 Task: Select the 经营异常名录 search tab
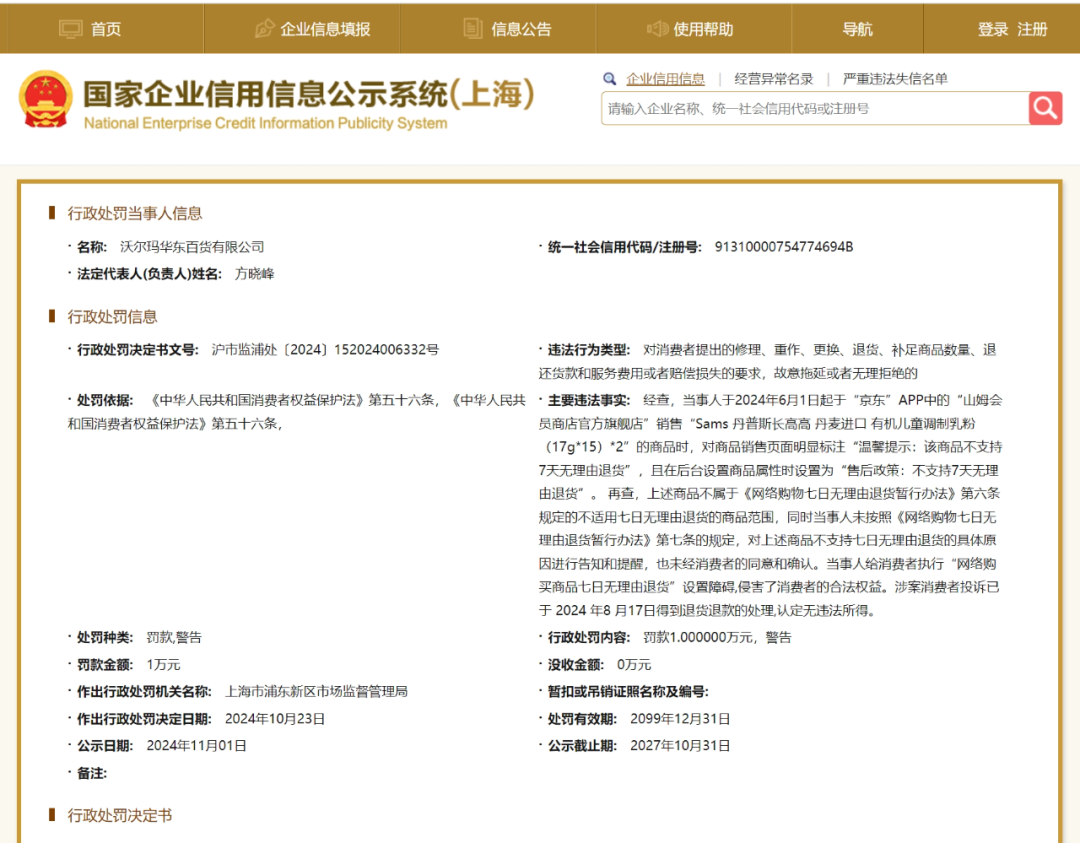pyautogui.click(x=773, y=79)
